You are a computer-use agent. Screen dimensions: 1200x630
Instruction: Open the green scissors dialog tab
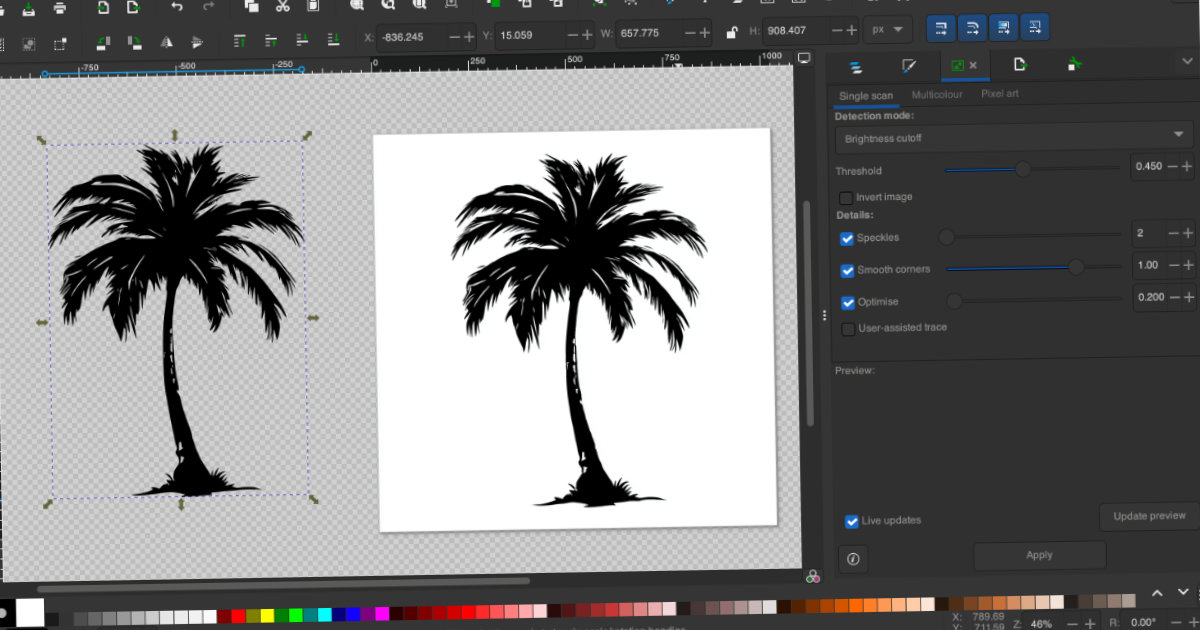pyautogui.click(x=1074, y=64)
